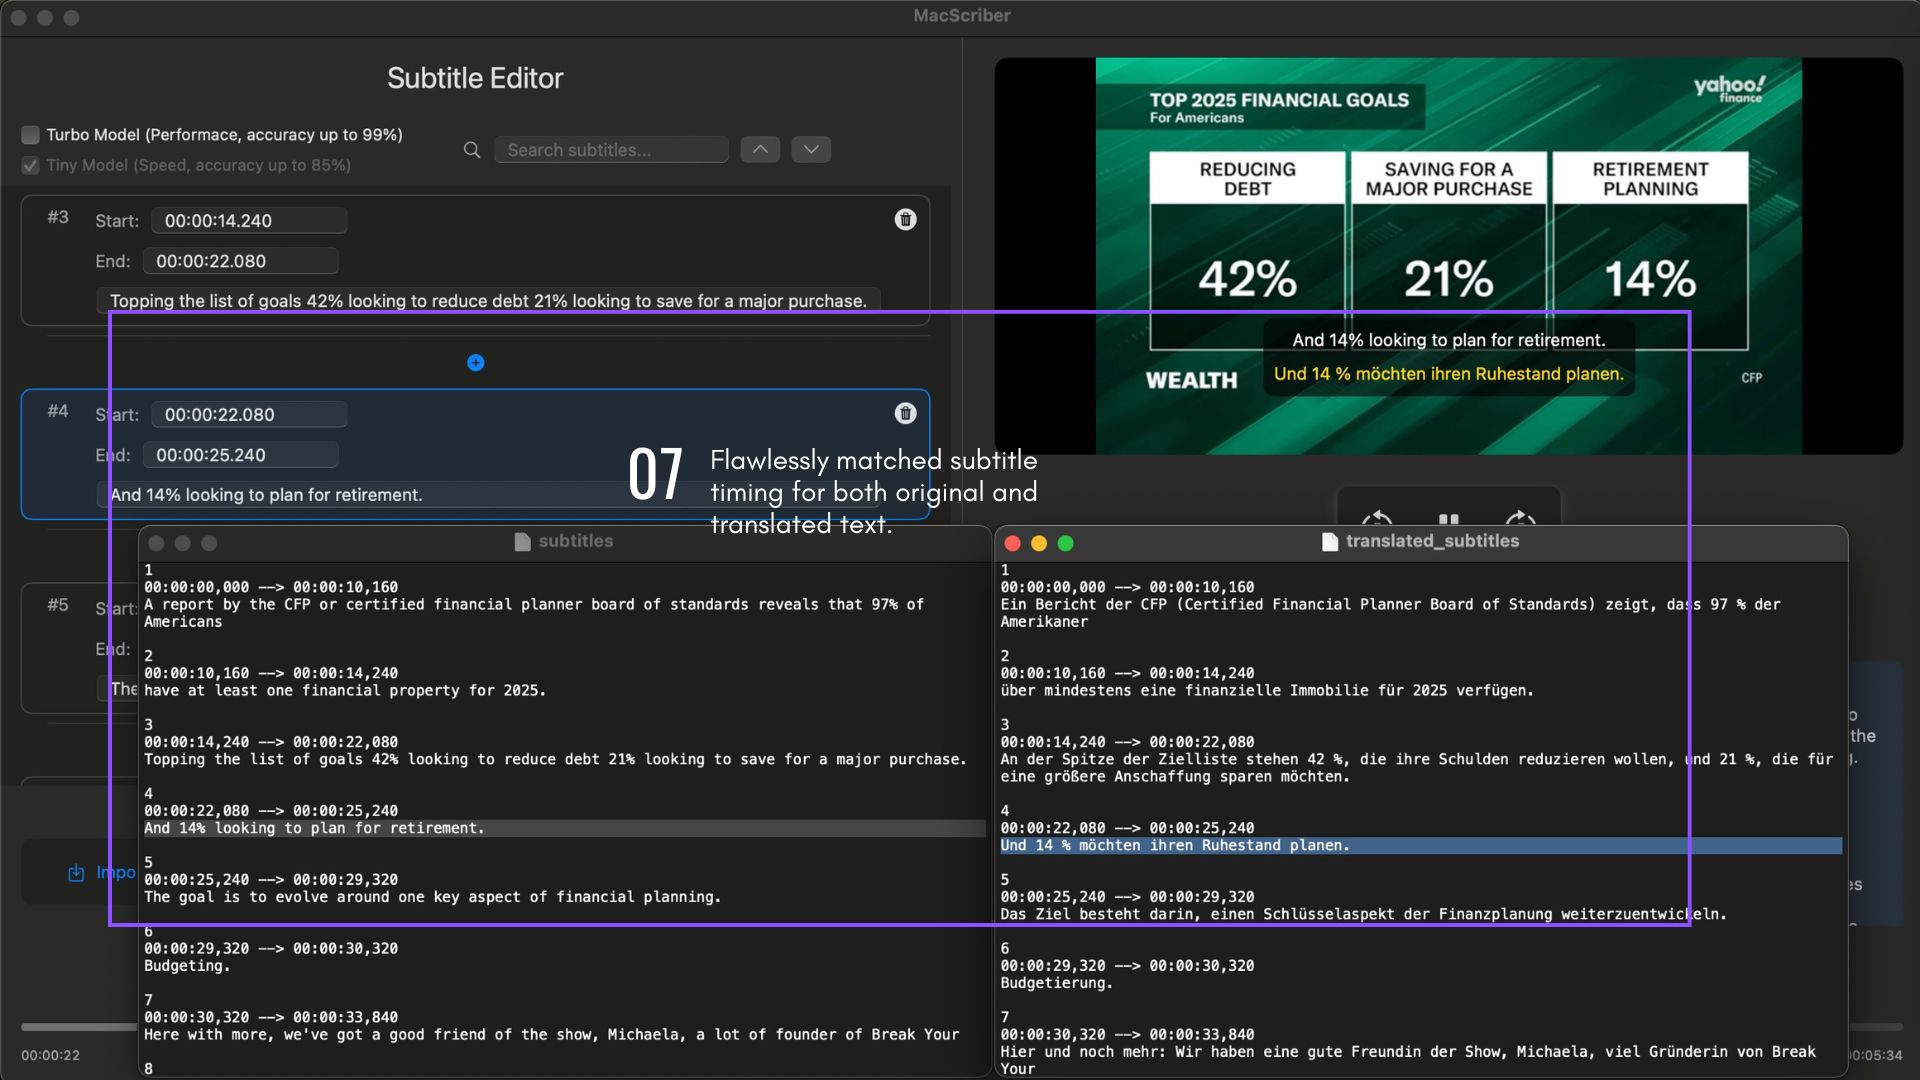This screenshot has width=1920, height=1080.
Task: Click the search magnifier icon
Action: click(472, 150)
